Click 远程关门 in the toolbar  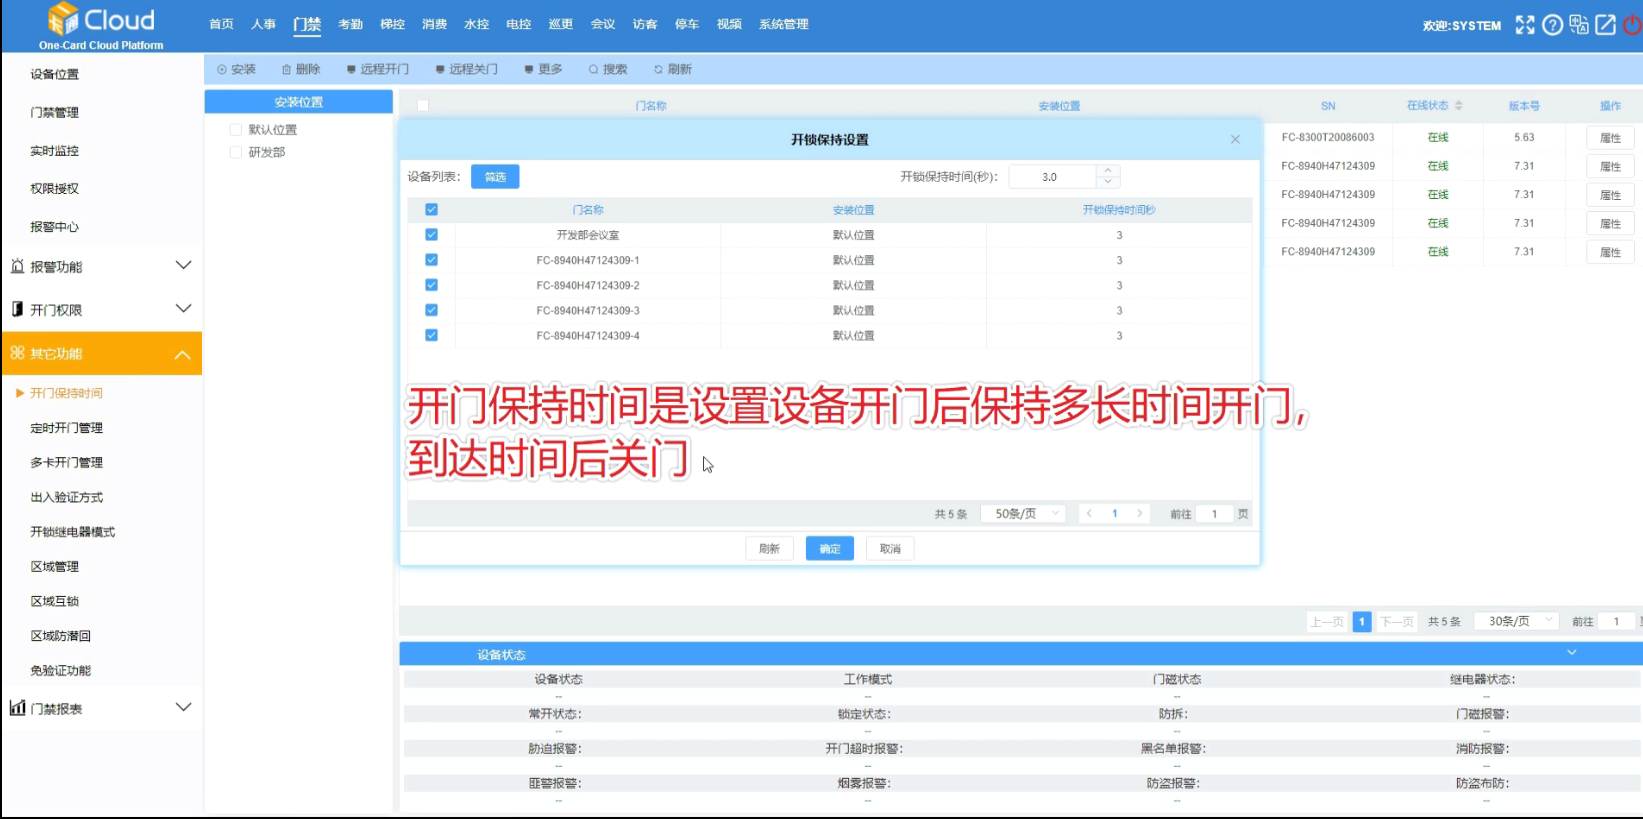click(x=466, y=69)
